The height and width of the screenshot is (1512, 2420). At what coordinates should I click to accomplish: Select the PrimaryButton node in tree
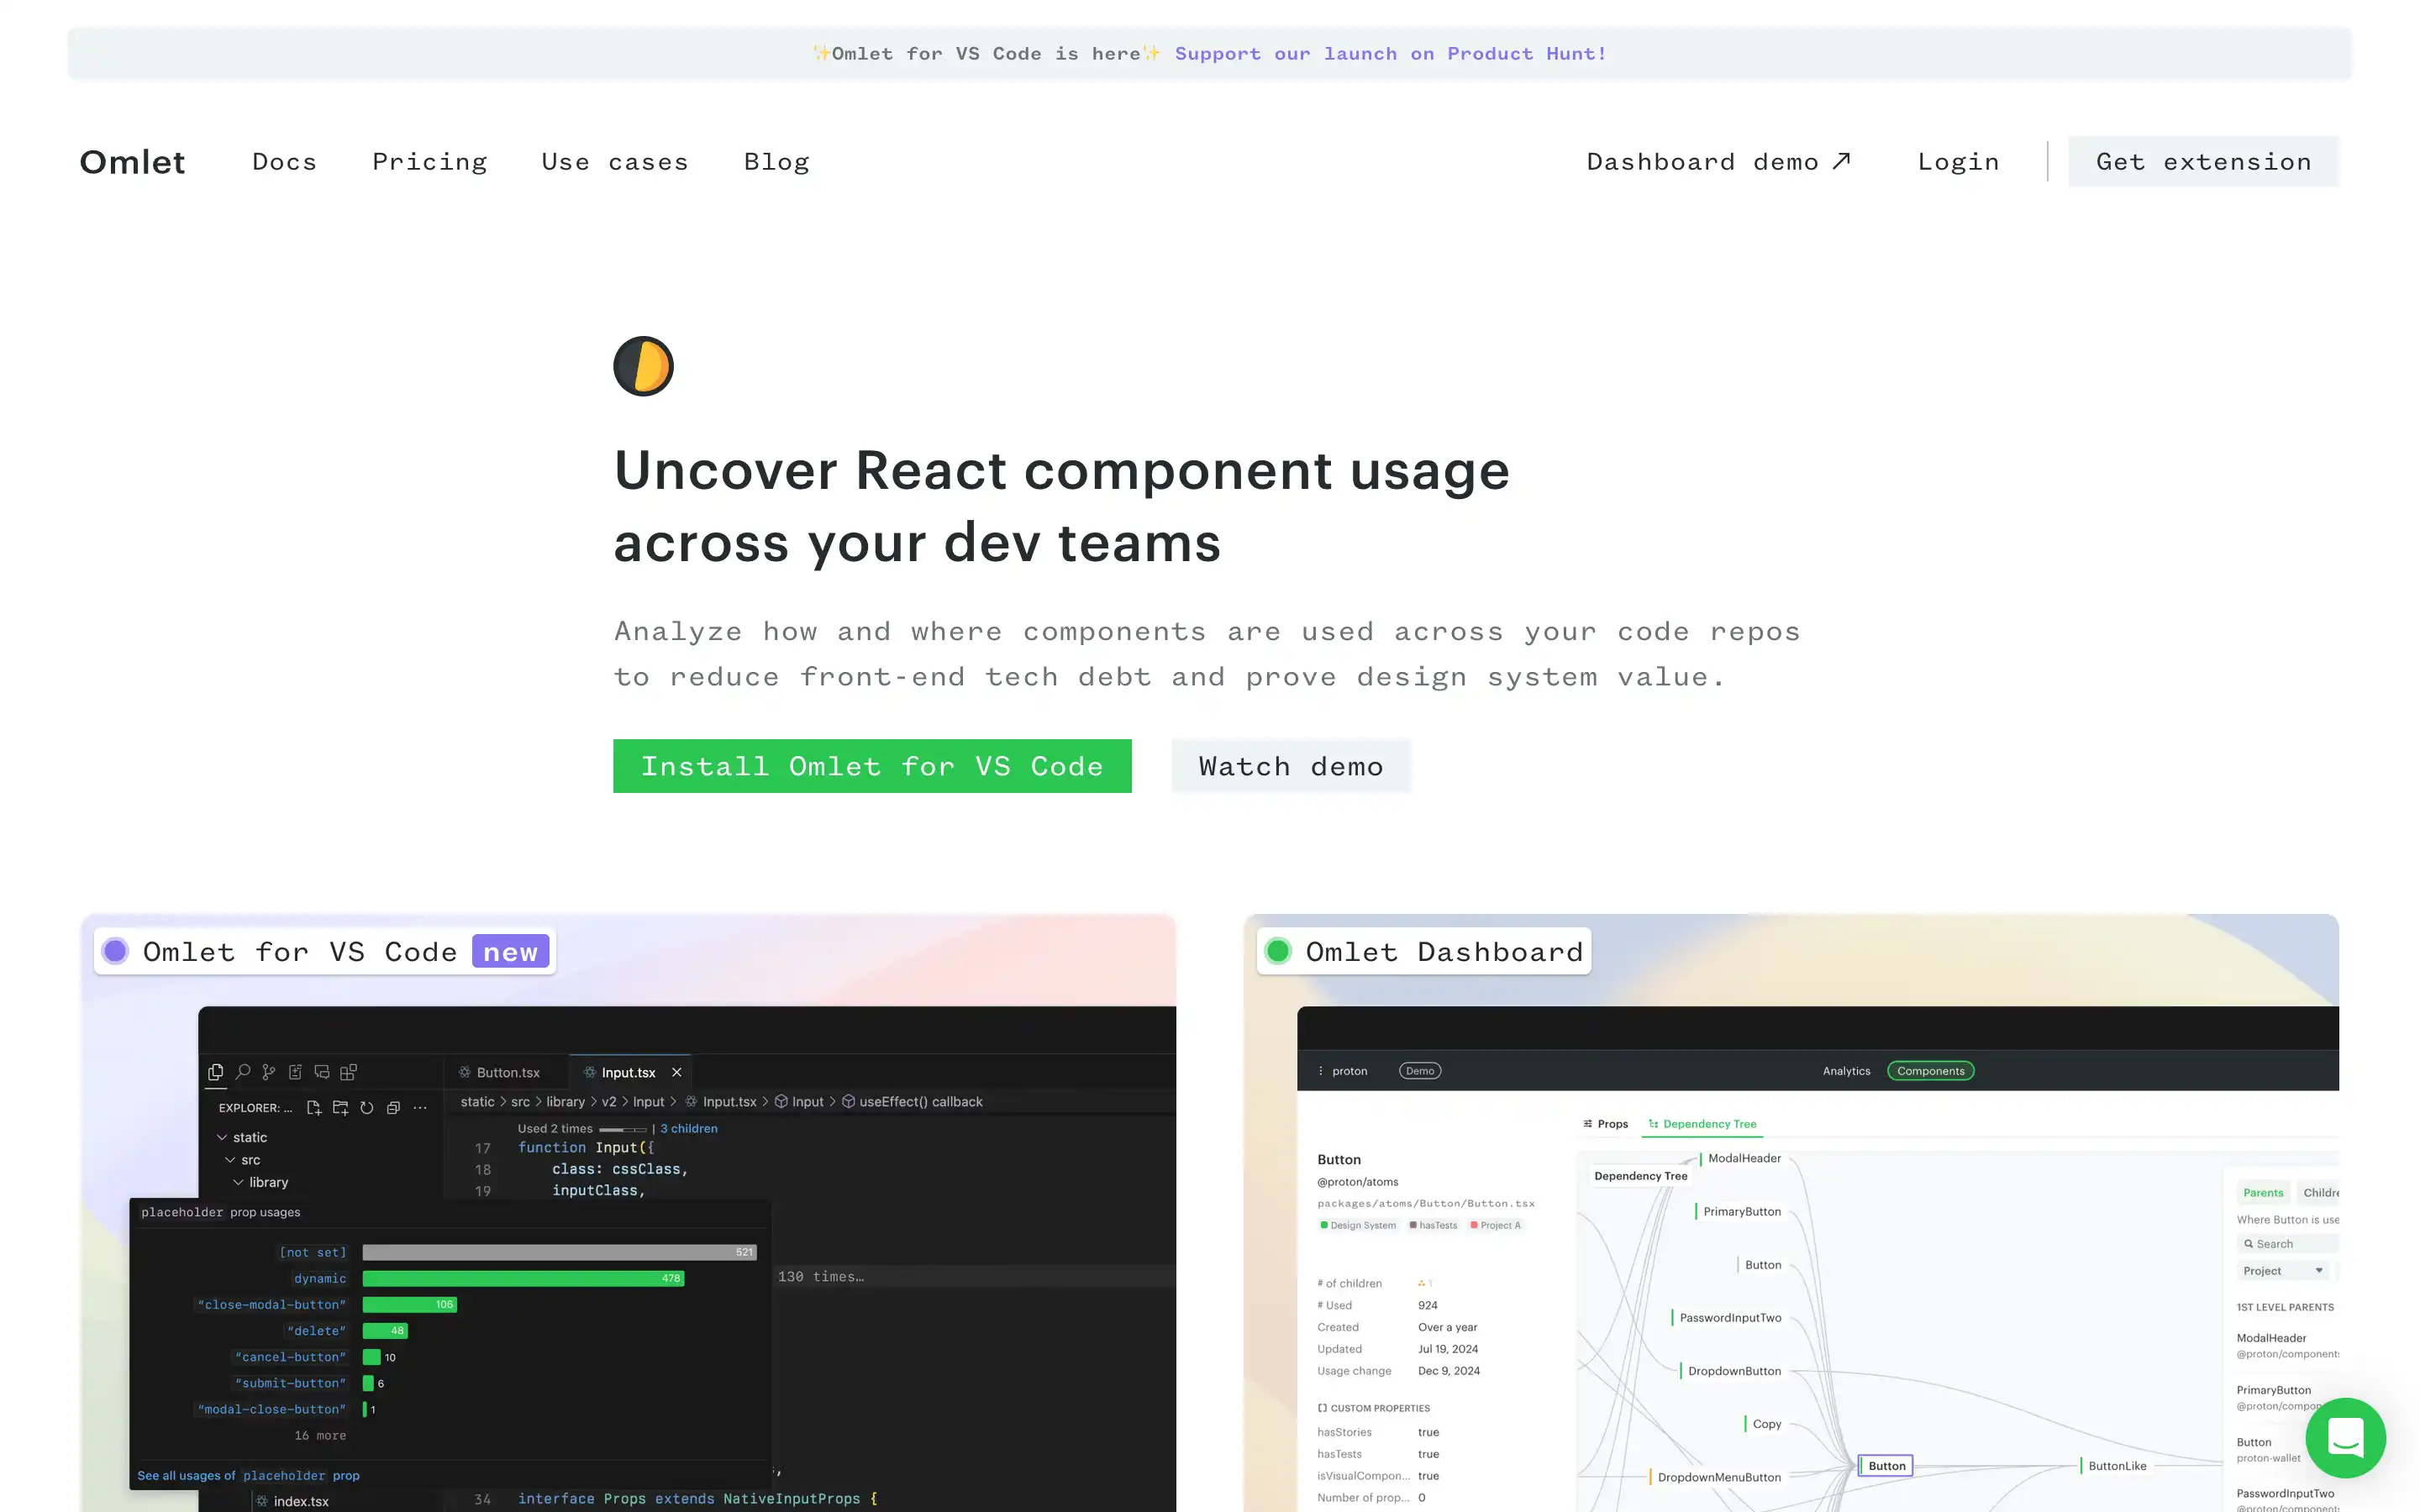[x=1741, y=1211]
